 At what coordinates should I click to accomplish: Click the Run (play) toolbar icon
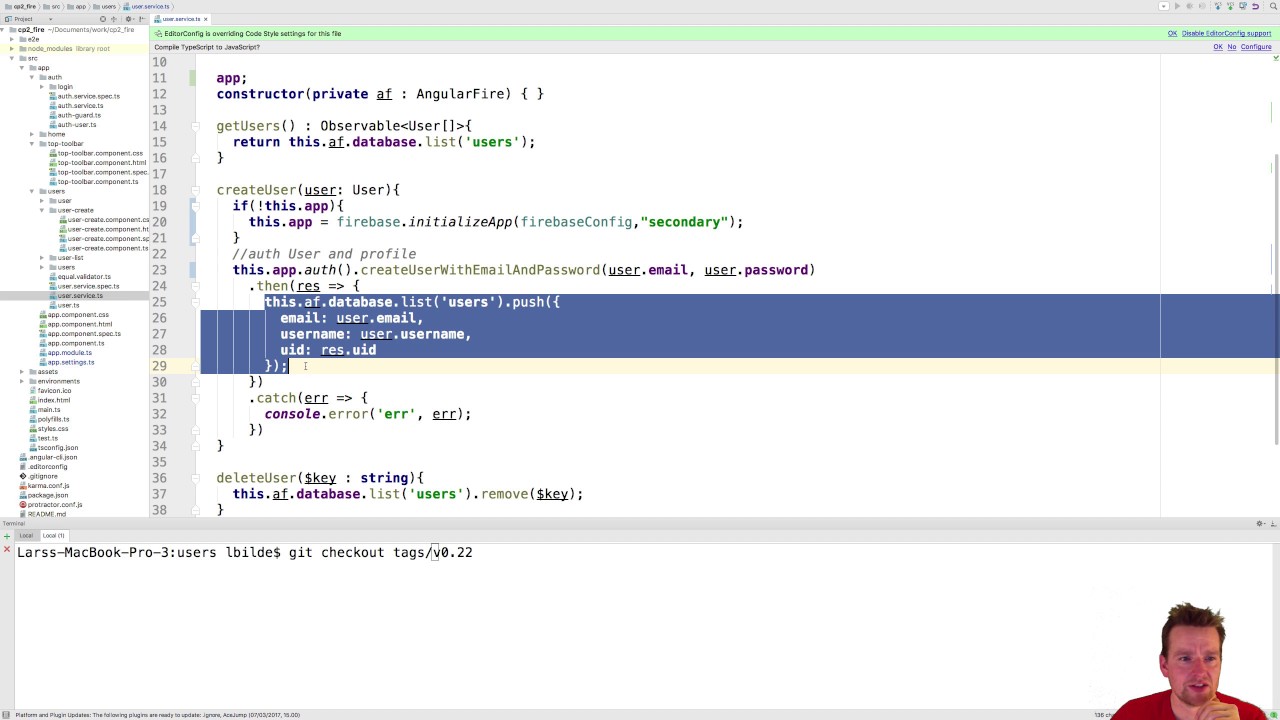(1177, 6)
